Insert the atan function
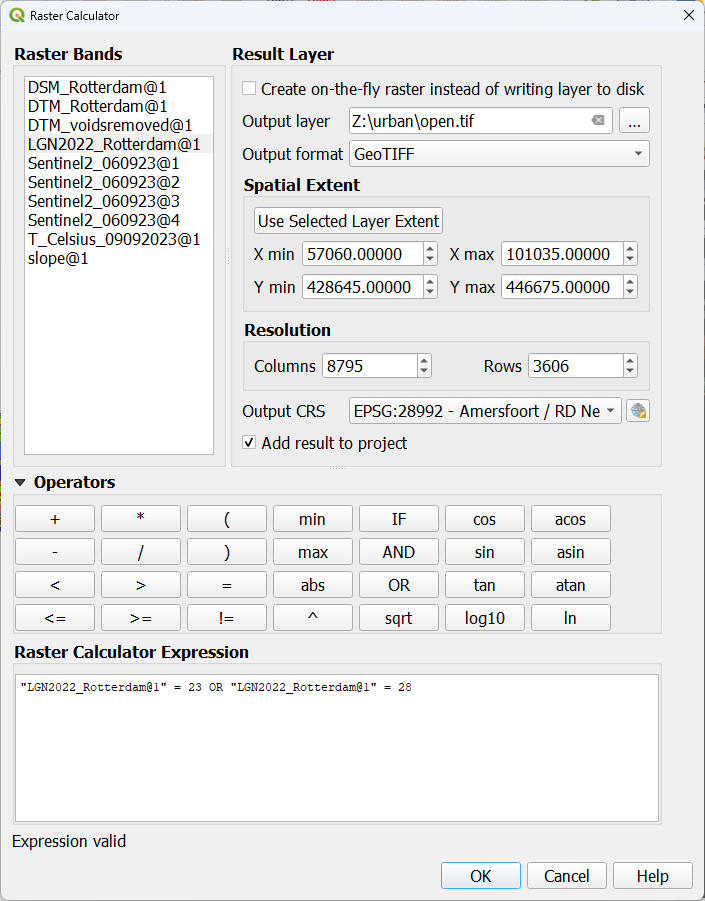Image resolution: width=705 pixels, height=901 pixels. tap(571, 585)
